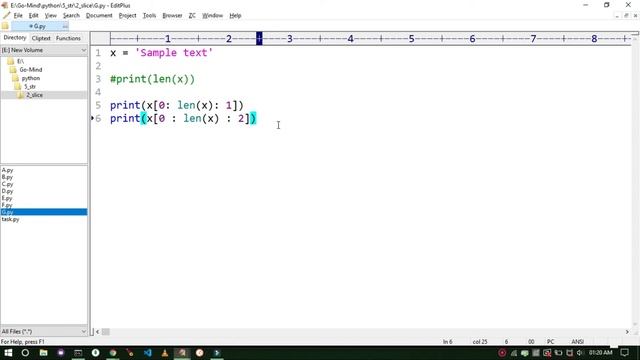Click the 'ANSI' encoding status entry
The image size is (640, 360).
(x=578, y=342)
